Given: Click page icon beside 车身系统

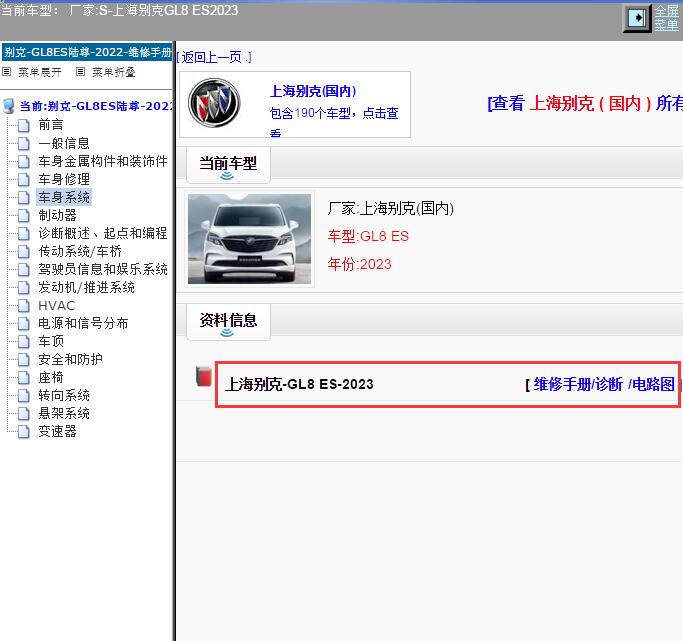Looking at the screenshot, I should coord(24,198).
